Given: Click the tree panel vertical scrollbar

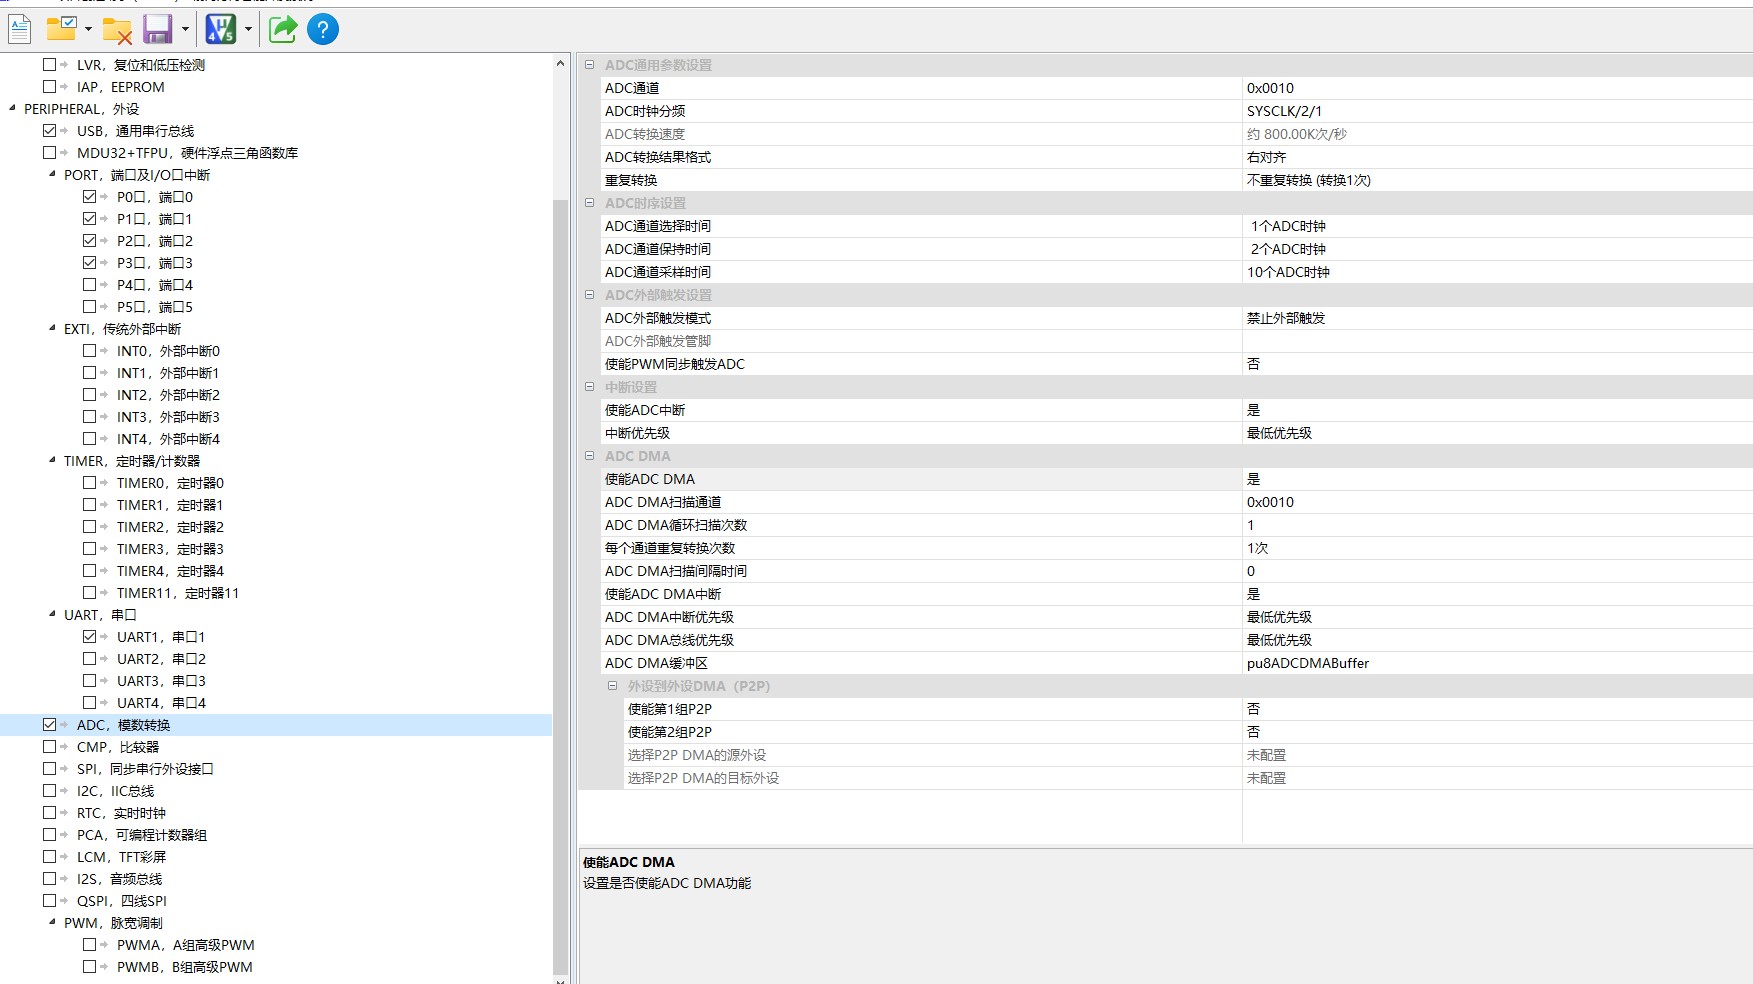Looking at the screenshot, I should (x=560, y=500).
